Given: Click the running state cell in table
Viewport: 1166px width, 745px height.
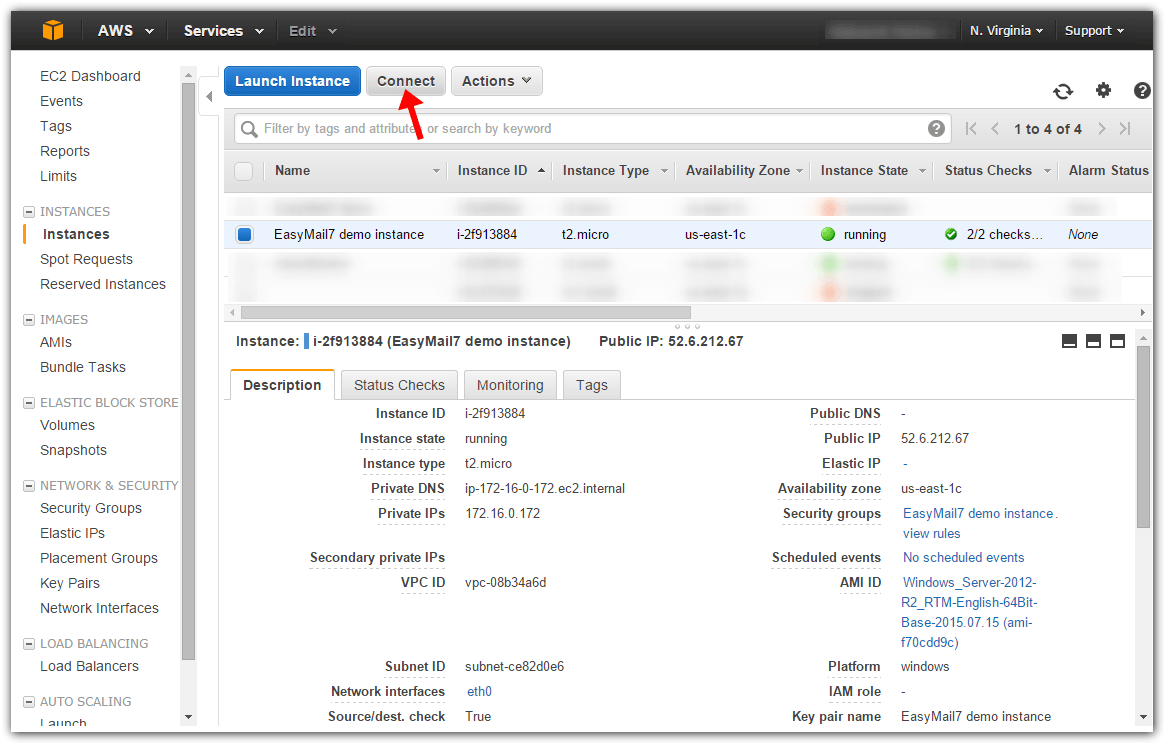Looking at the screenshot, I should pos(854,235).
